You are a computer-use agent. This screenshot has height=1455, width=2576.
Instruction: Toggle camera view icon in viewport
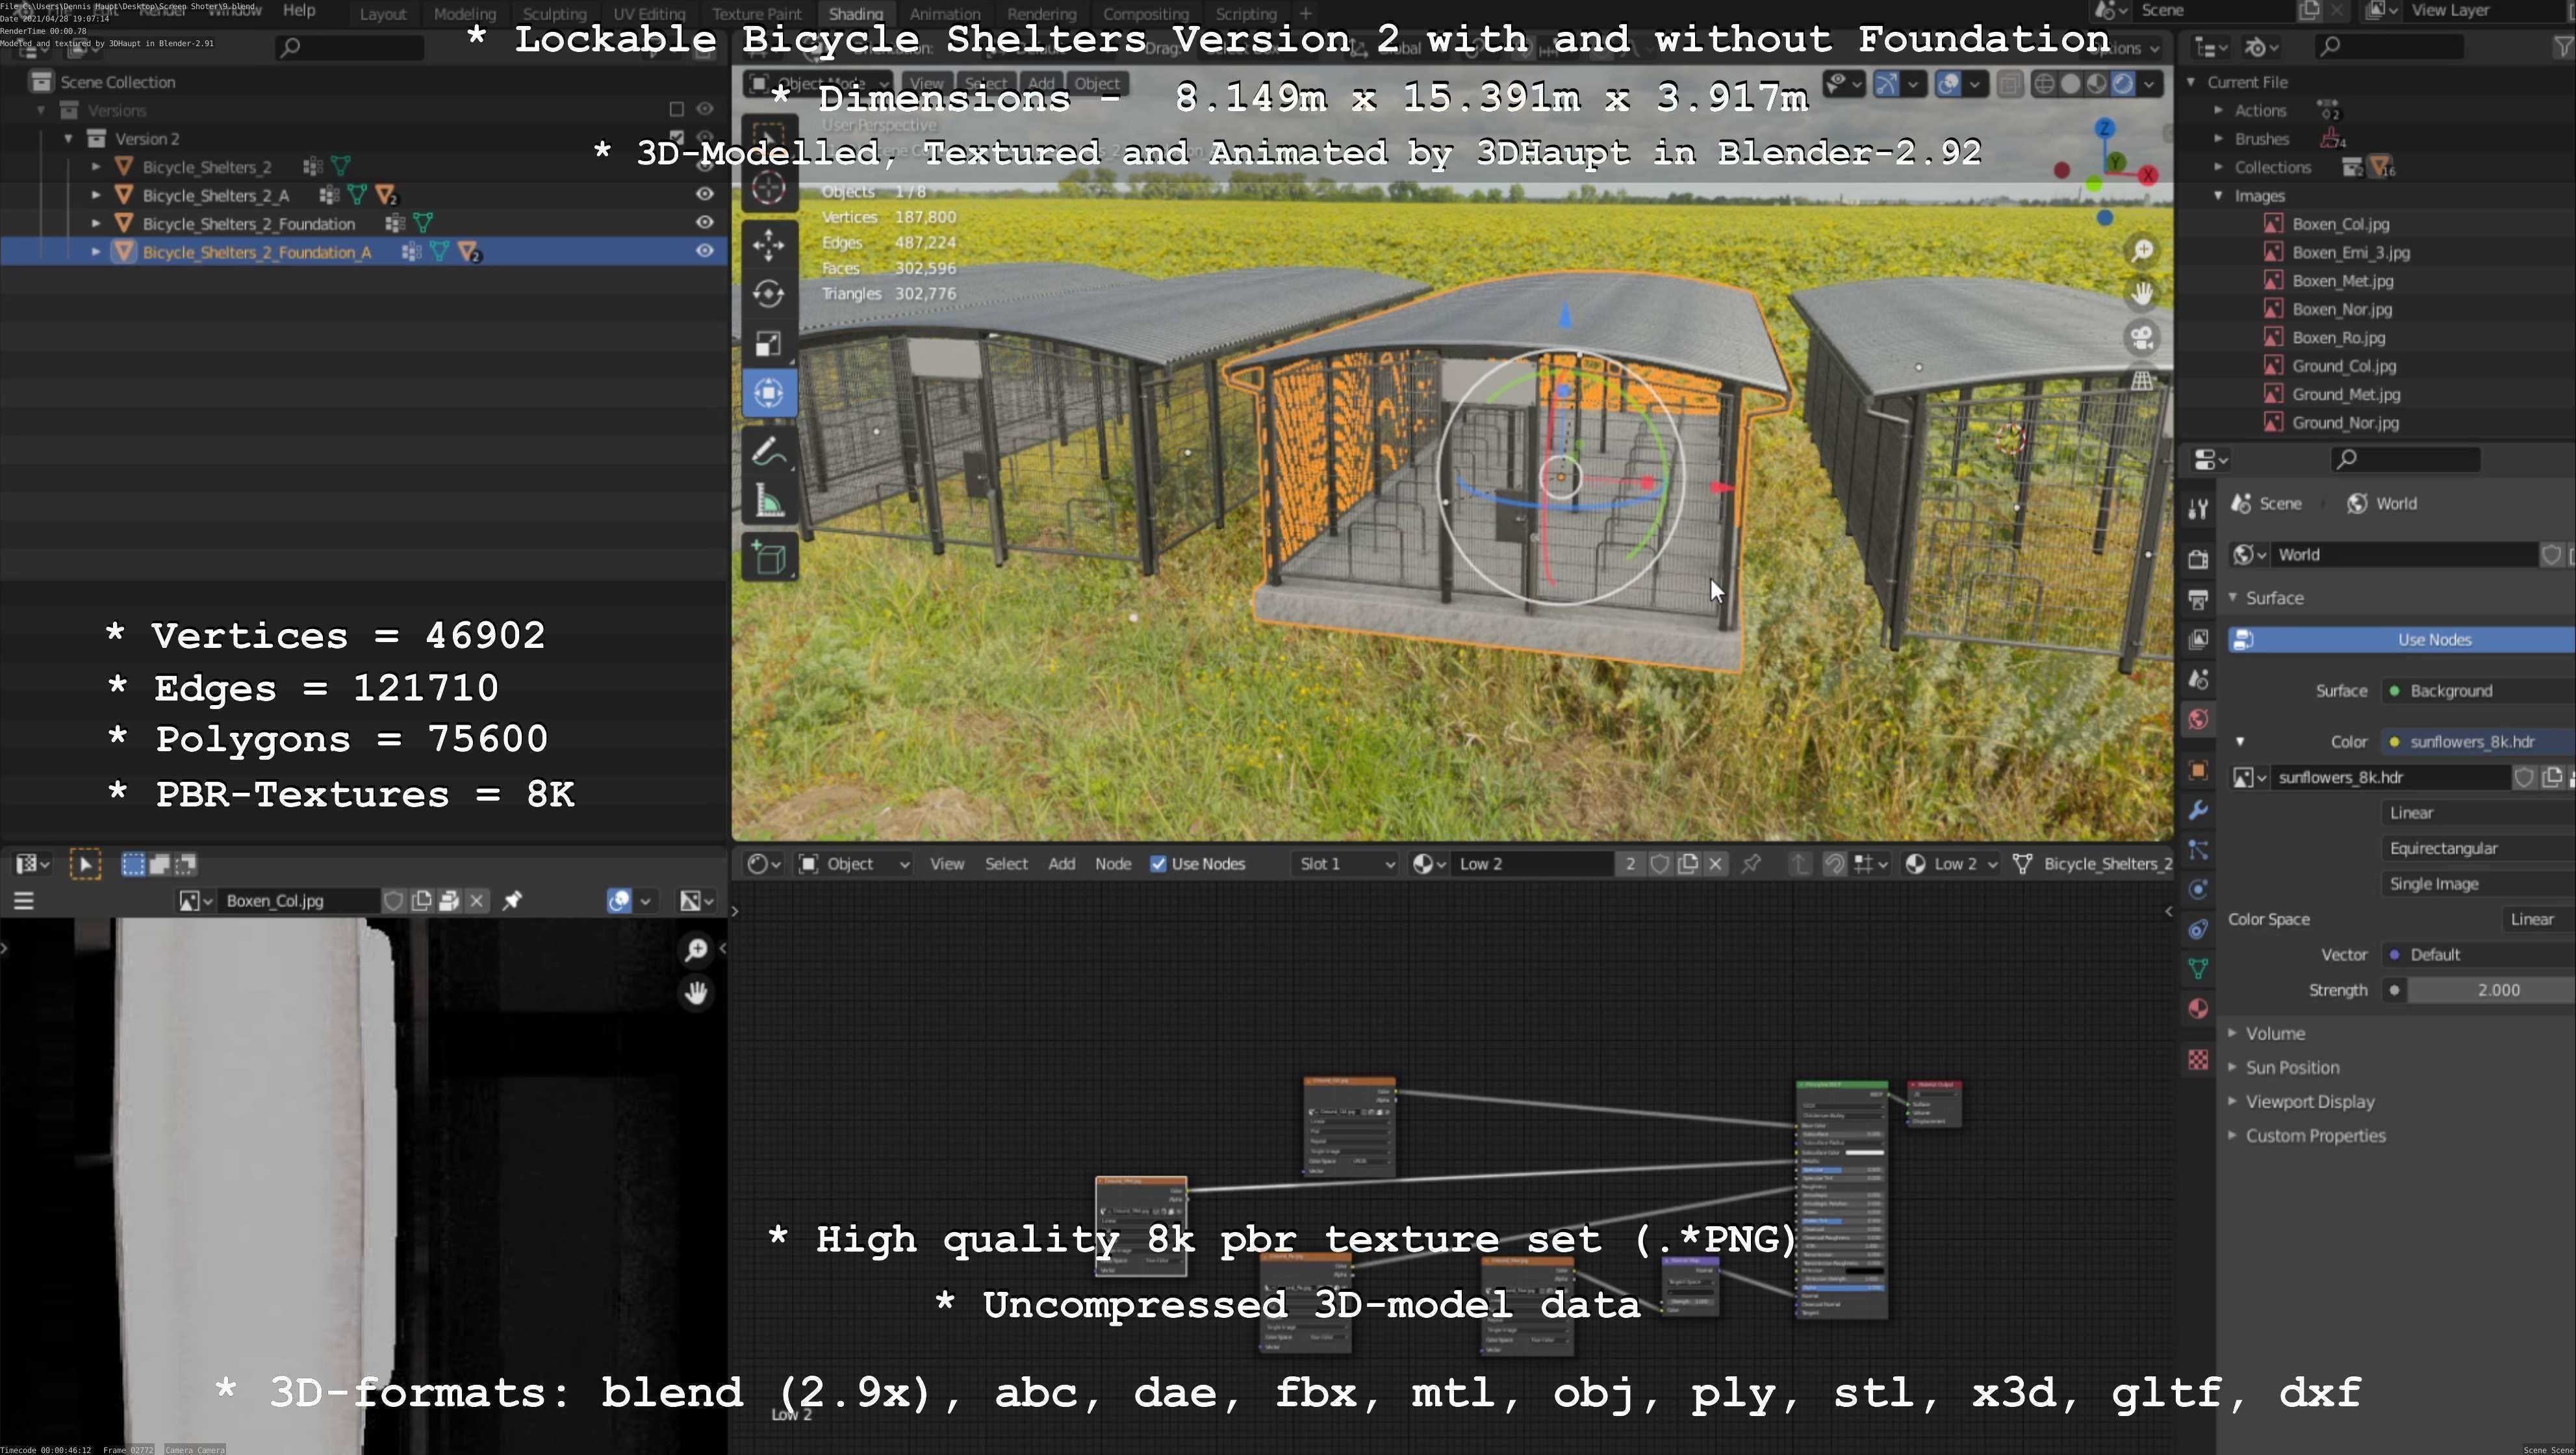[2142, 338]
